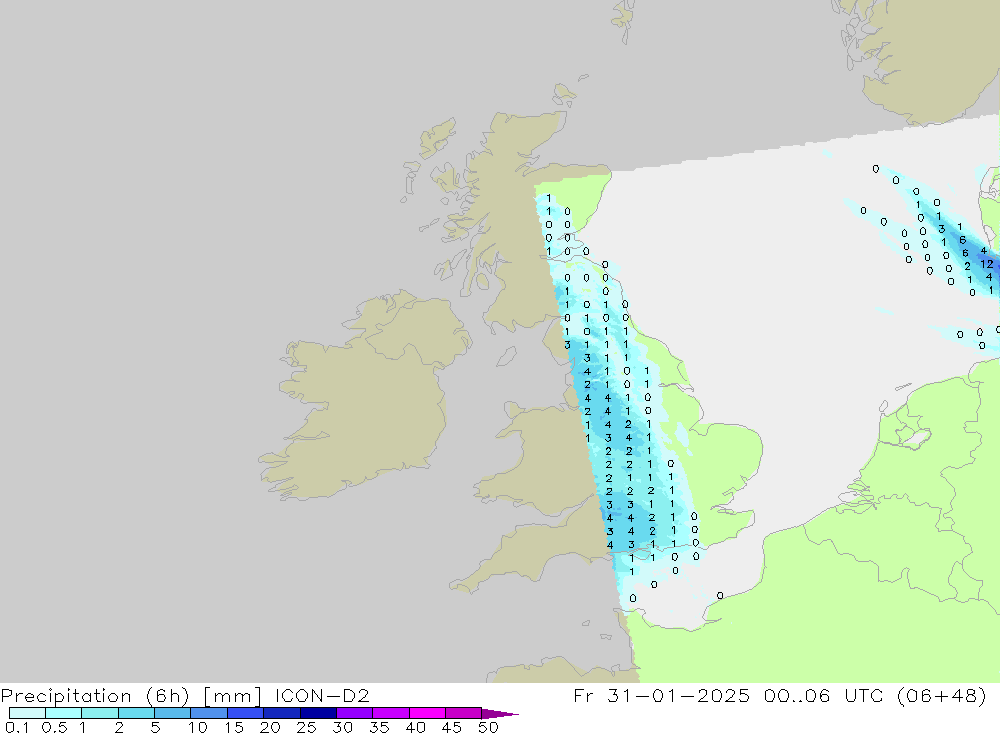The image size is (1000, 733).
Task: Click the '50' legend scale label
Action: (x=489, y=727)
